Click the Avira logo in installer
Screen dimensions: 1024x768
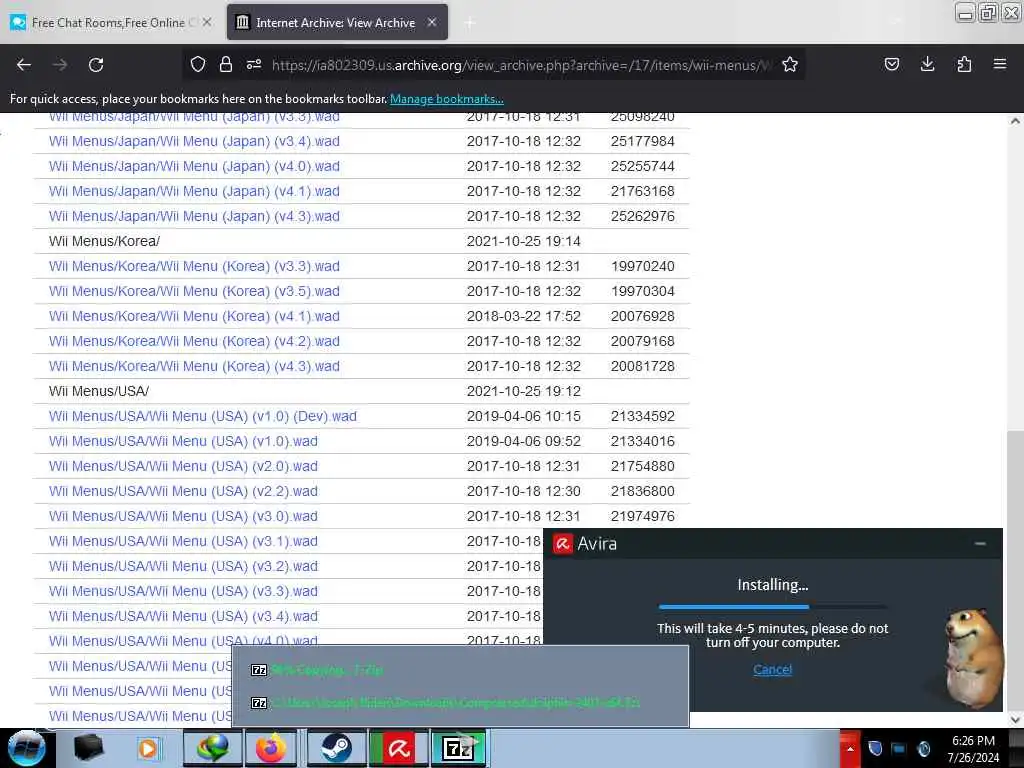click(x=563, y=543)
